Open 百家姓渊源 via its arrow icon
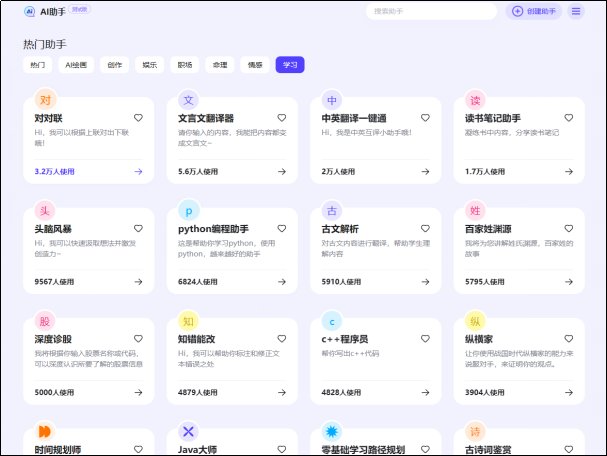Viewport: 607px width, 456px height. coord(569,282)
